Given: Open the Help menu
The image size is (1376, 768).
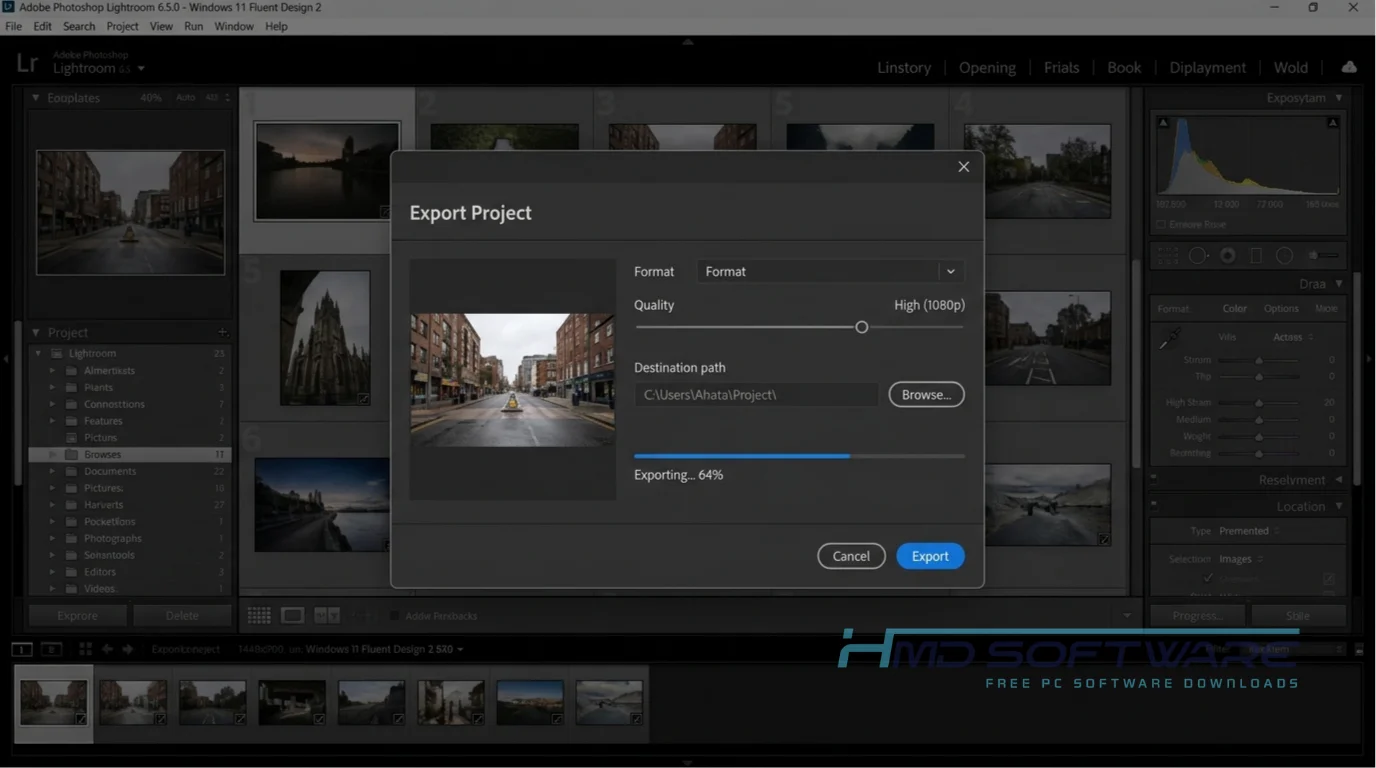Looking at the screenshot, I should pos(276,26).
